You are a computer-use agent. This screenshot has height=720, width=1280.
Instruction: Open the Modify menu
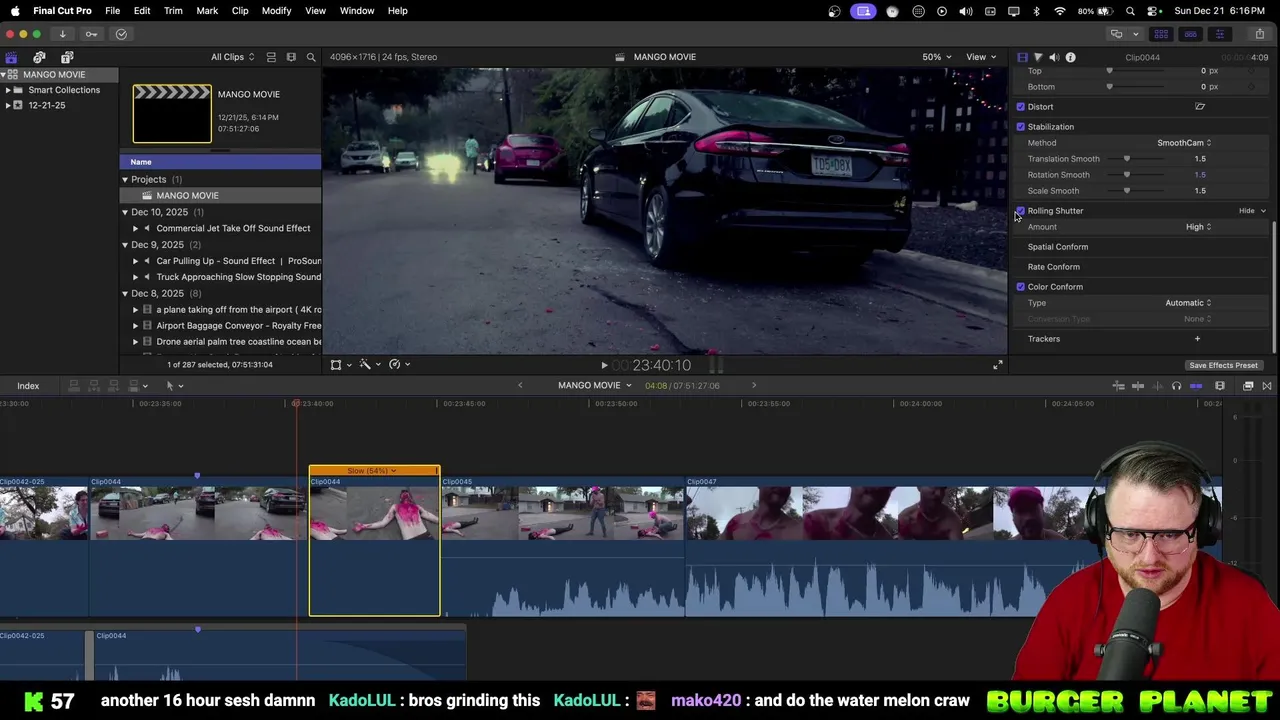(276, 10)
